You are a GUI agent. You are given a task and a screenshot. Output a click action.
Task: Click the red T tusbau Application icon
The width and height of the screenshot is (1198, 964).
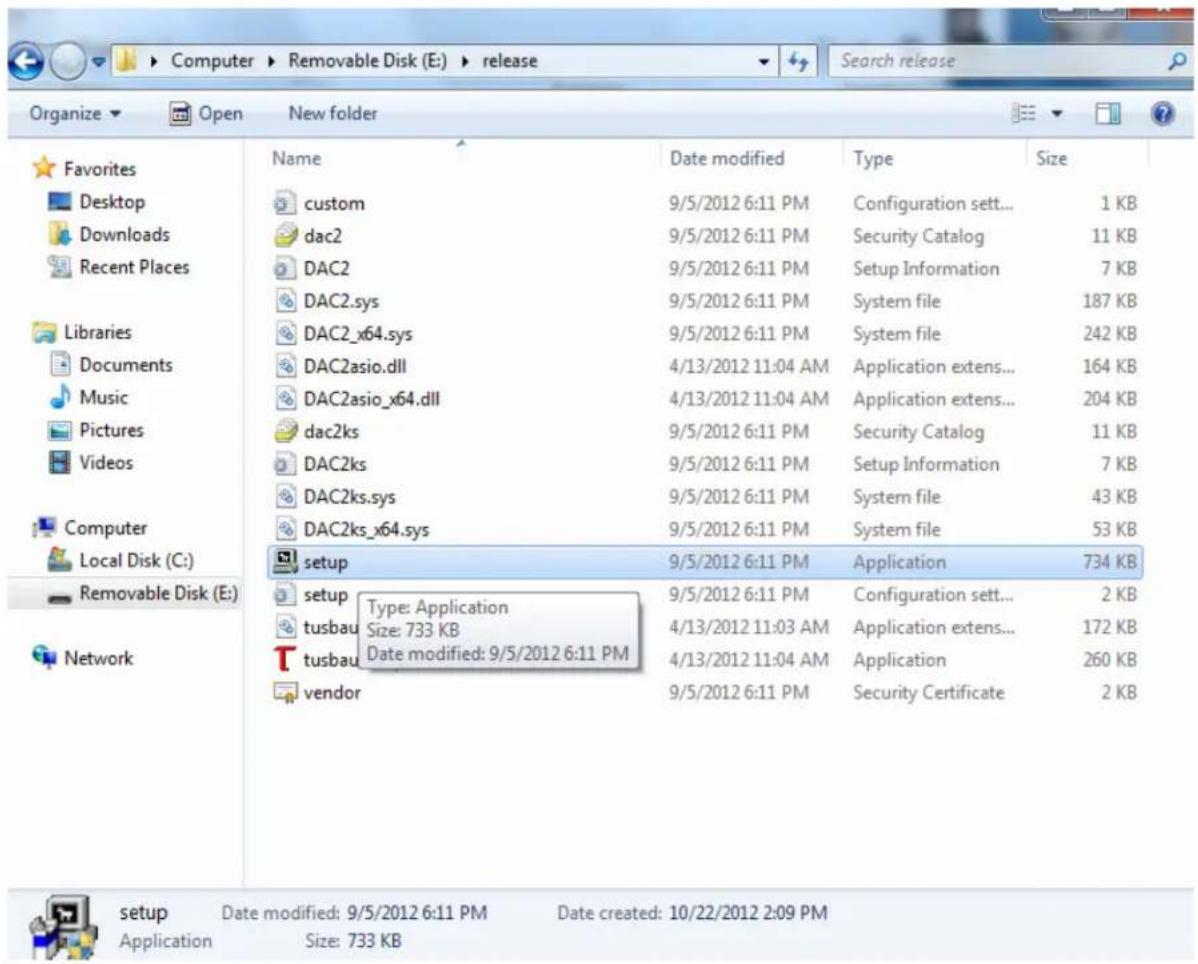coord(284,659)
